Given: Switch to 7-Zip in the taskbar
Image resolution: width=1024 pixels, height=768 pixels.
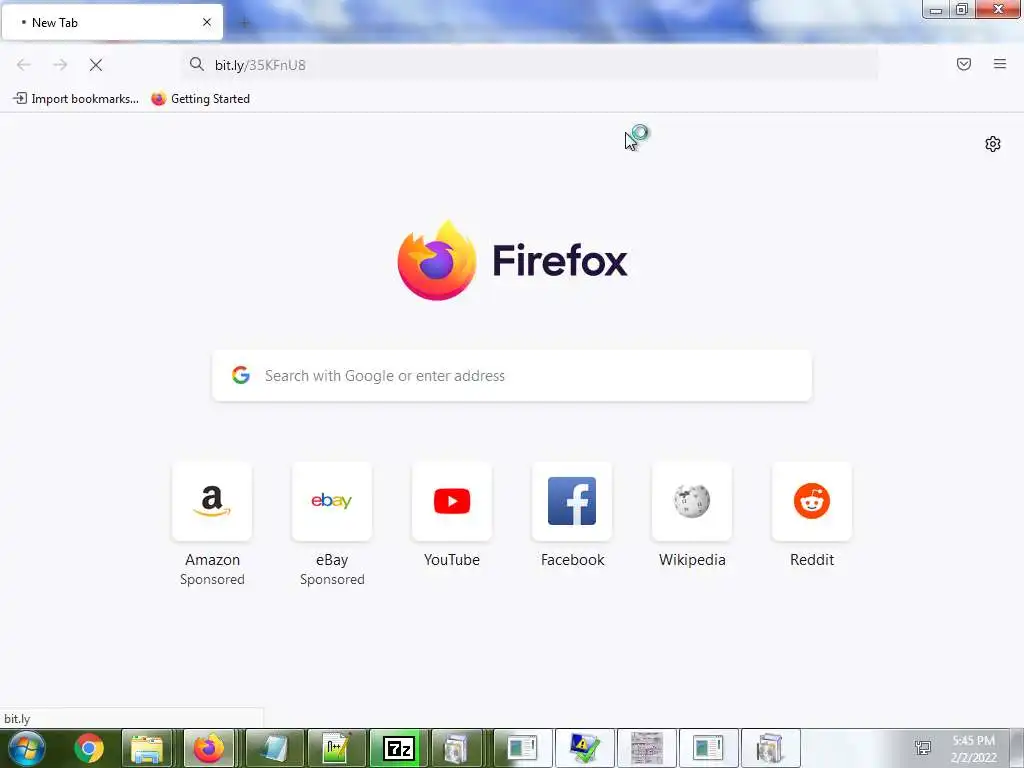Looking at the screenshot, I should (399, 748).
